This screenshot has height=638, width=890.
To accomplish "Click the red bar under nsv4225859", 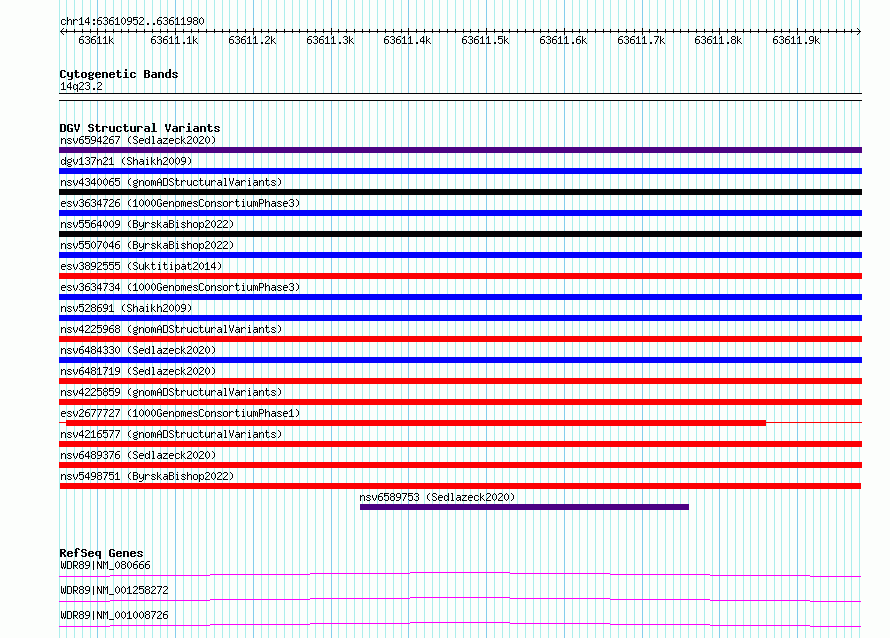I will coord(460,402).
